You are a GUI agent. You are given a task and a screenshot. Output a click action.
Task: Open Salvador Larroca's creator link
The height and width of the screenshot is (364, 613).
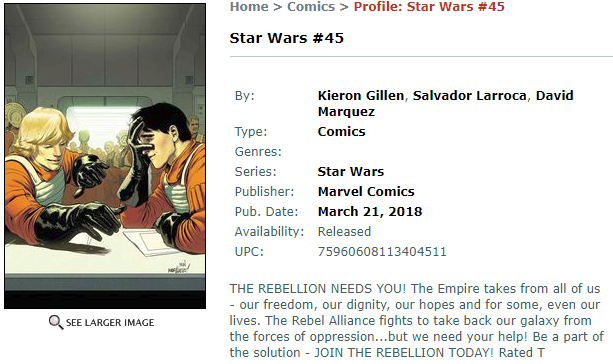tap(470, 95)
